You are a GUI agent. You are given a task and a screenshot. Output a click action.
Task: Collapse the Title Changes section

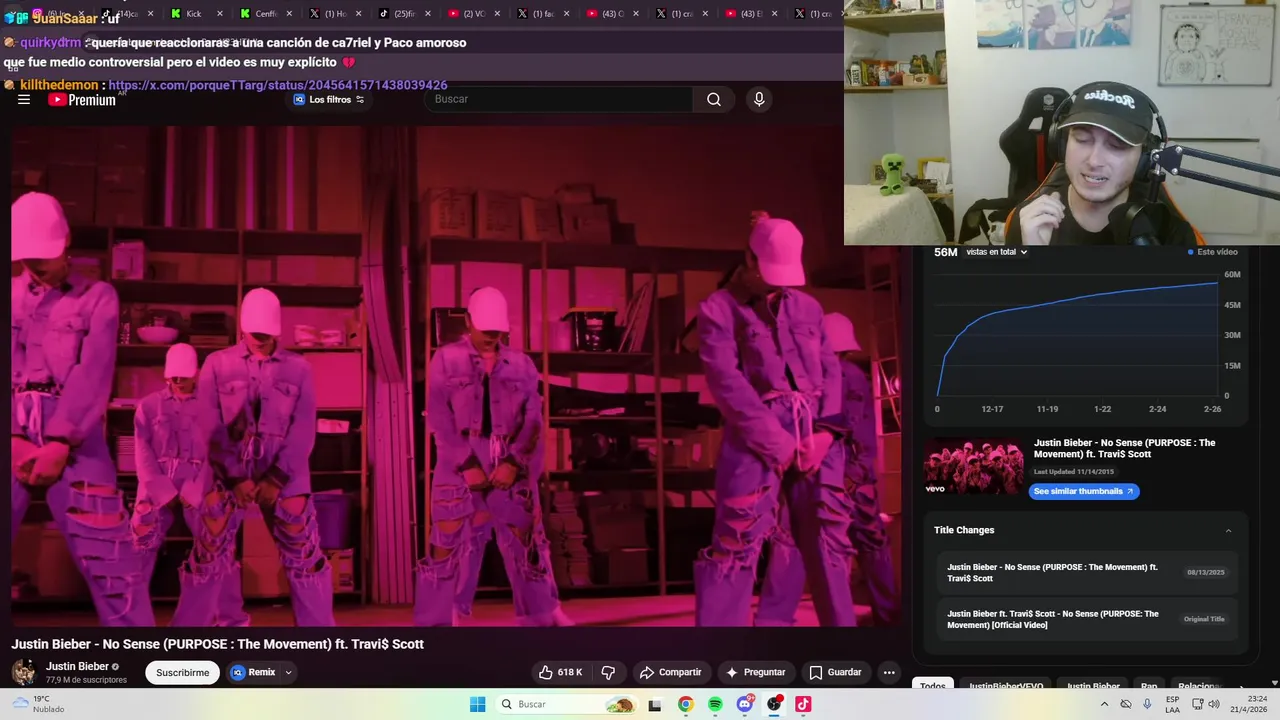tap(1228, 530)
